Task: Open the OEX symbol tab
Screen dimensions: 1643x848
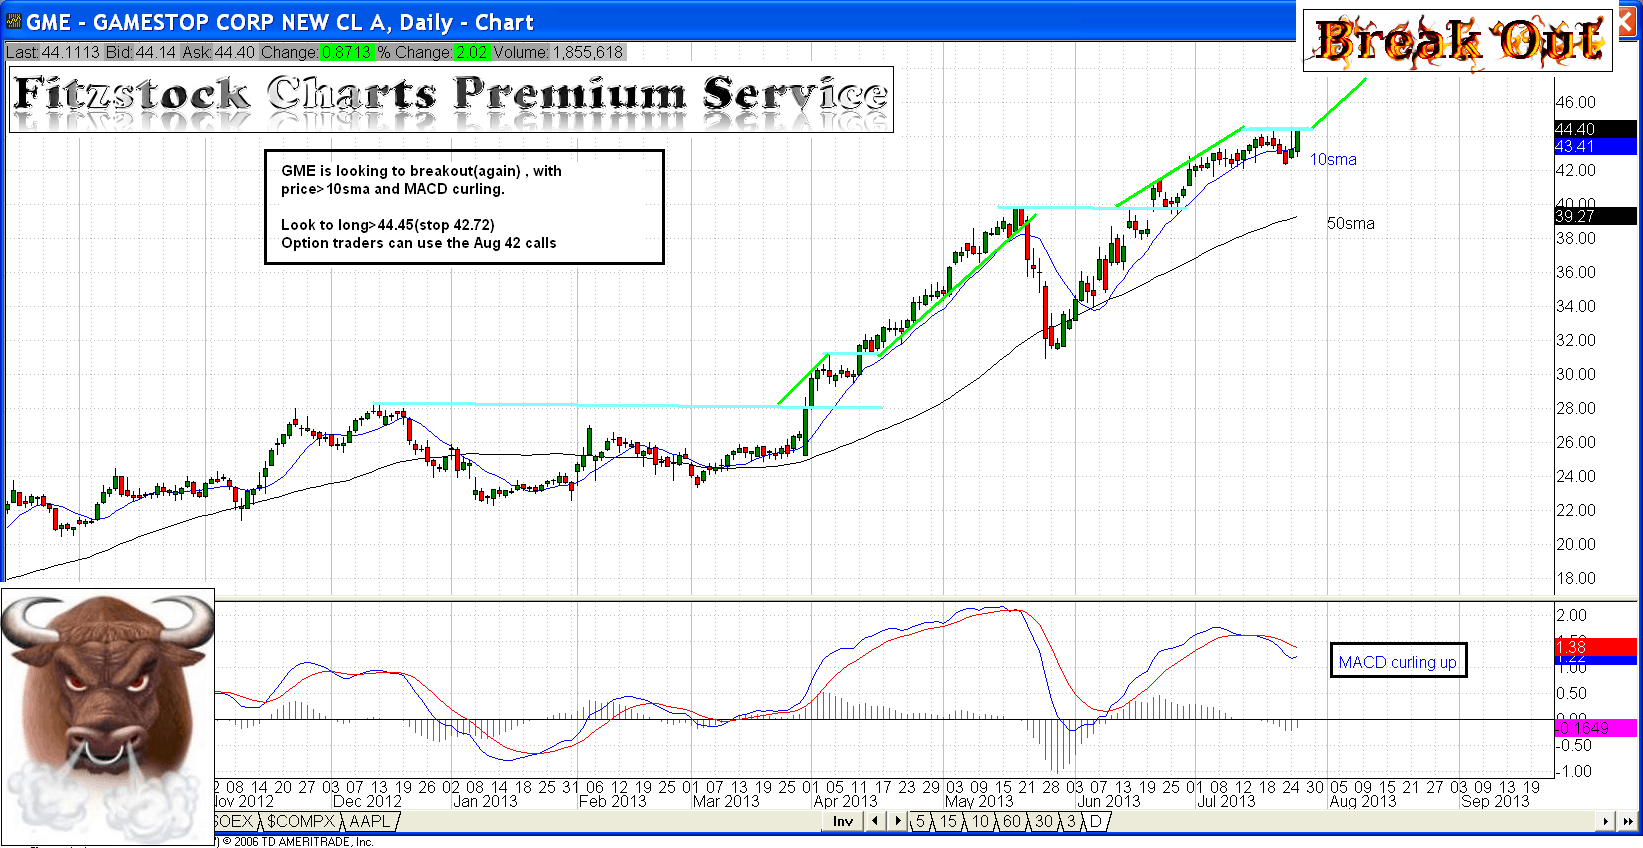Action: [x=236, y=821]
